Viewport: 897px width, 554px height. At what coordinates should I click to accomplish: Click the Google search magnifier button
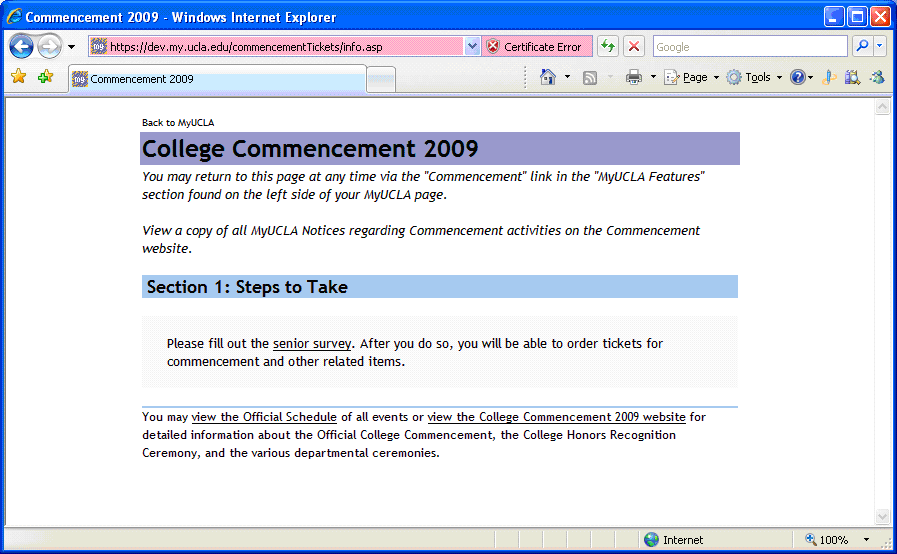(x=861, y=47)
